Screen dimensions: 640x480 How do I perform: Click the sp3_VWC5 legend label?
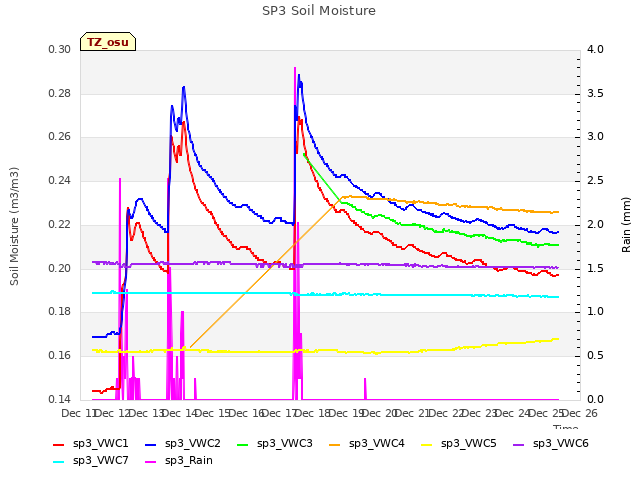coord(469,444)
